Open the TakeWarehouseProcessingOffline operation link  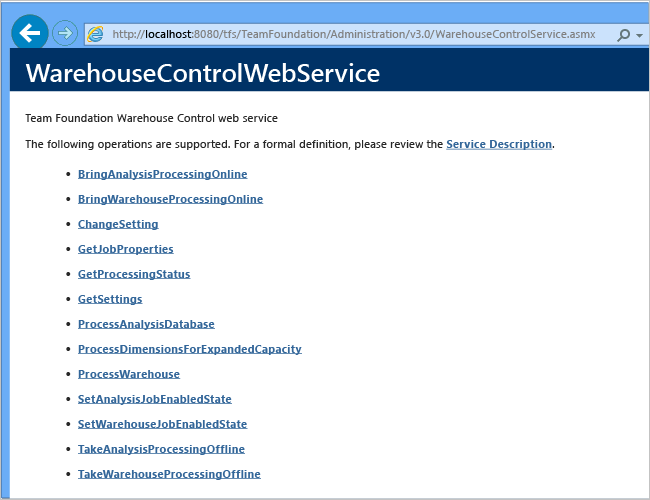169,474
